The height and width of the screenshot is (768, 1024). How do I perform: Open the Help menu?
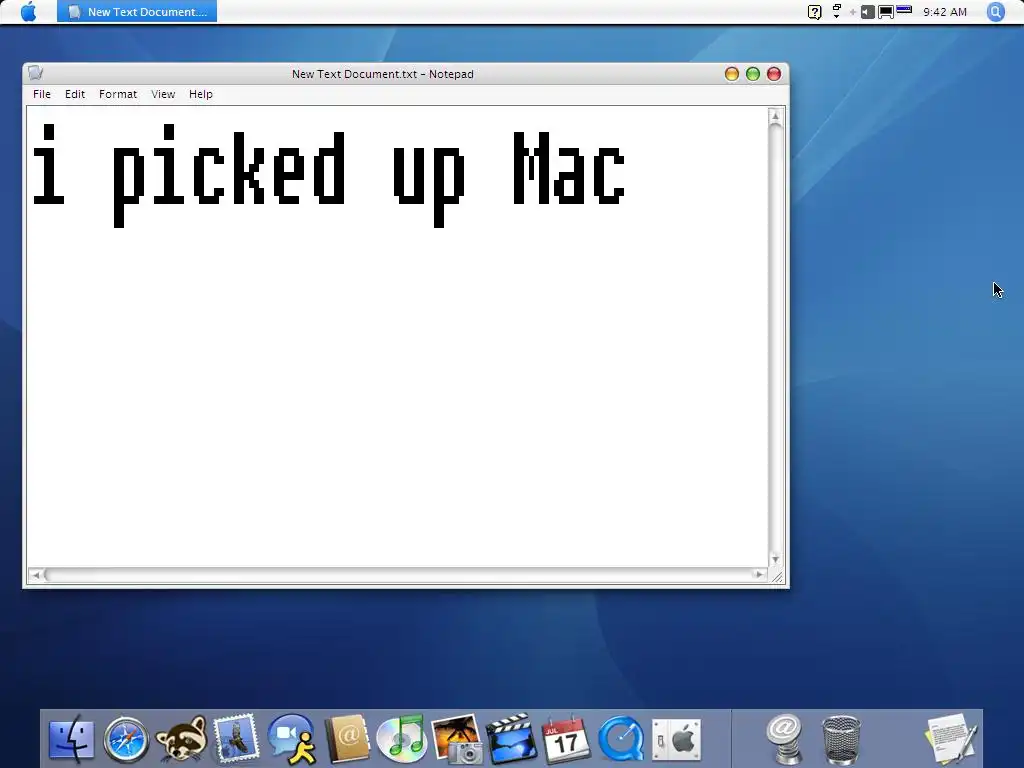click(201, 94)
